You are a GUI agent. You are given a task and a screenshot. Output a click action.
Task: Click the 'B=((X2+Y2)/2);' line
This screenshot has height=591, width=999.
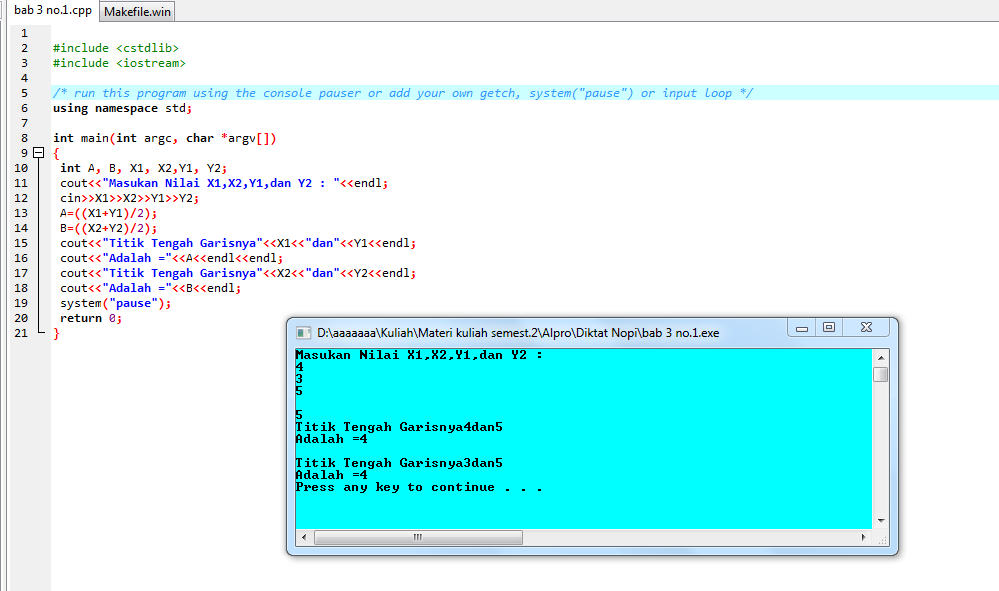[108, 228]
